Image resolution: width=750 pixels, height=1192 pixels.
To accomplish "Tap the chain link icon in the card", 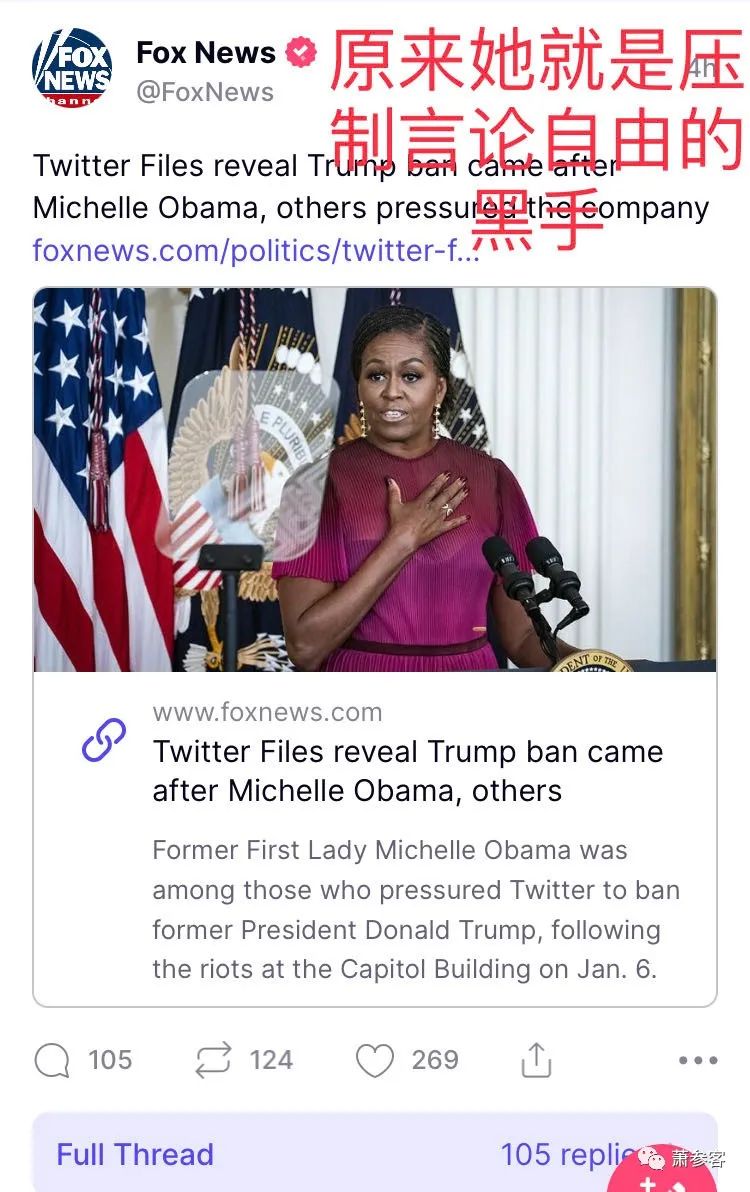I will 103,740.
